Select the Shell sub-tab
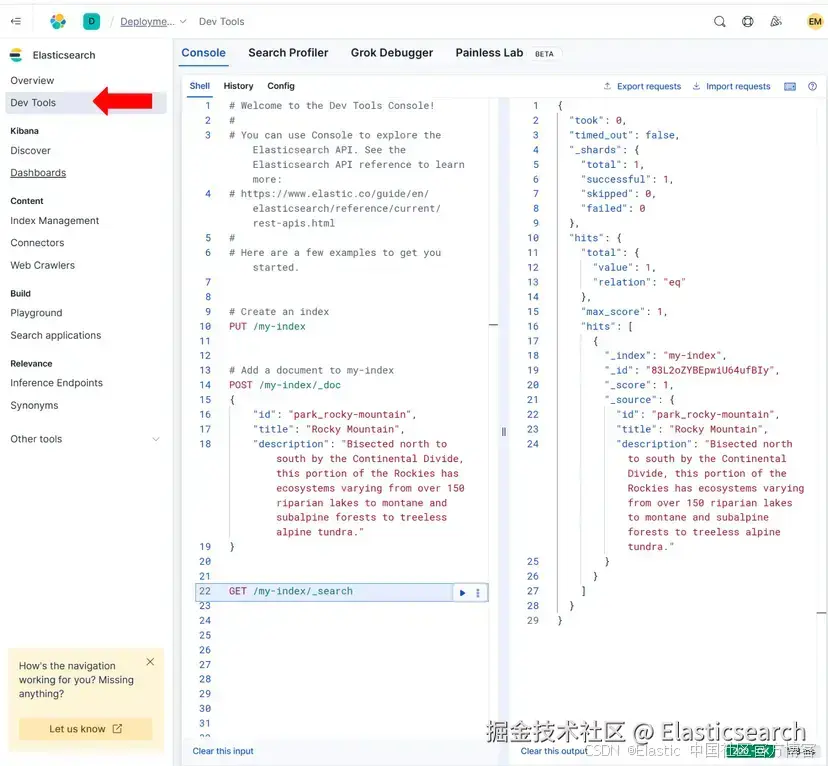828x766 pixels. 200,86
